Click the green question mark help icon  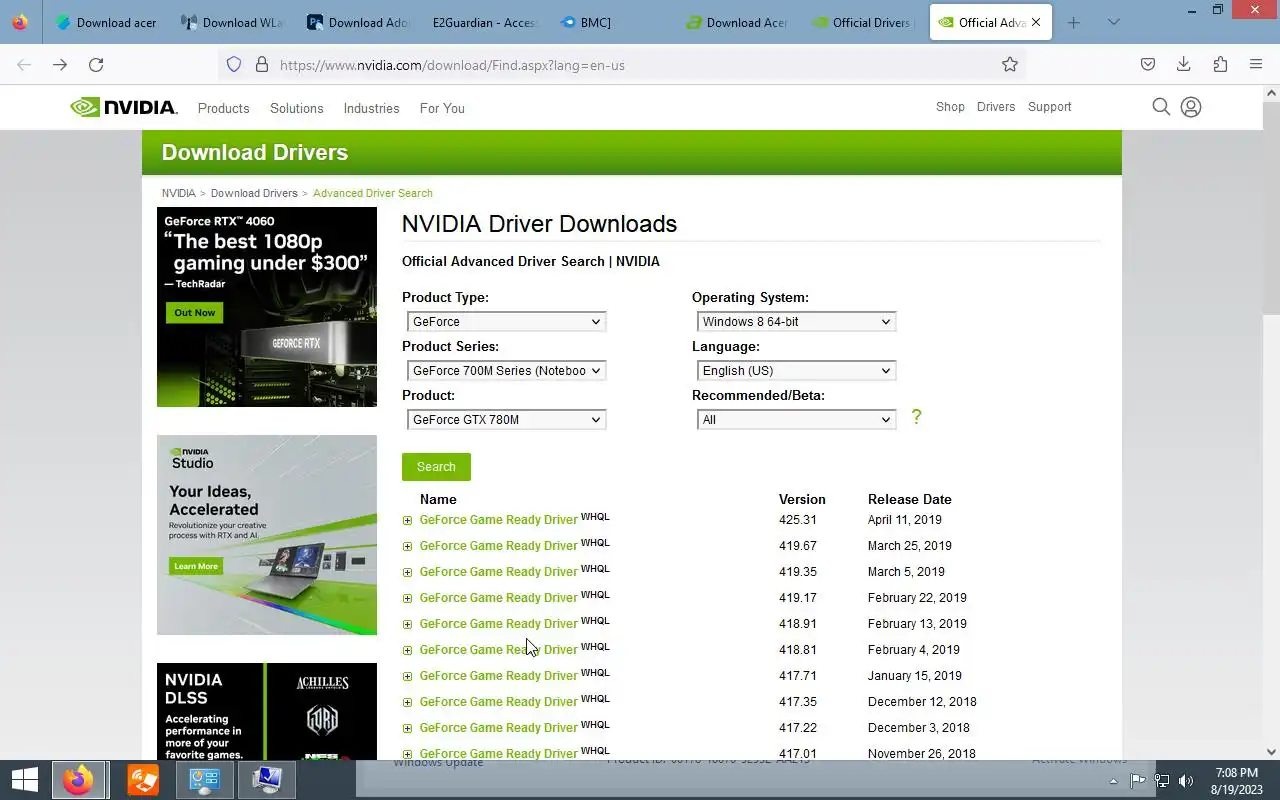(x=916, y=417)
